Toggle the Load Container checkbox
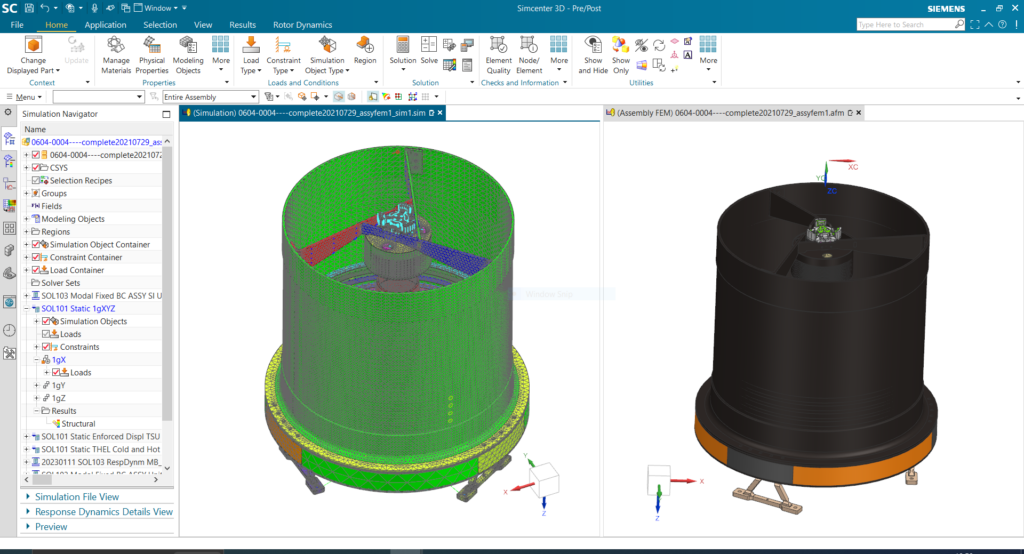The width and height of the screenshot is (1024, 554). 36,270
